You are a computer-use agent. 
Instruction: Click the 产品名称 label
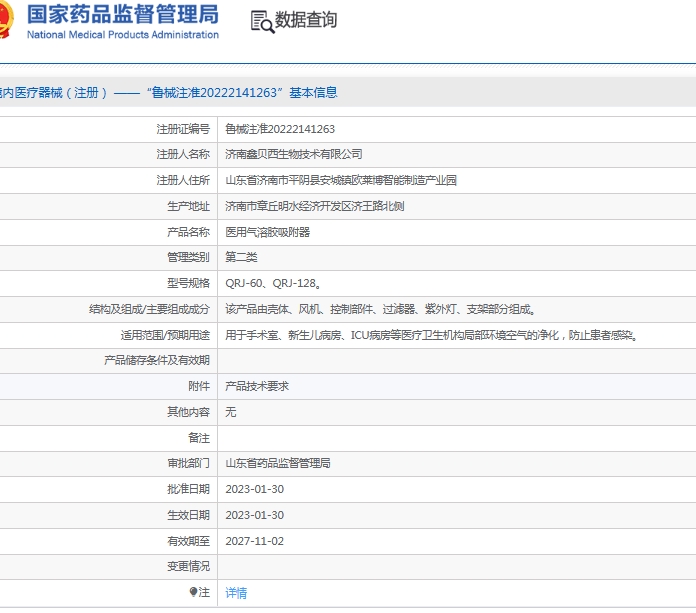(x=188, y=232)
